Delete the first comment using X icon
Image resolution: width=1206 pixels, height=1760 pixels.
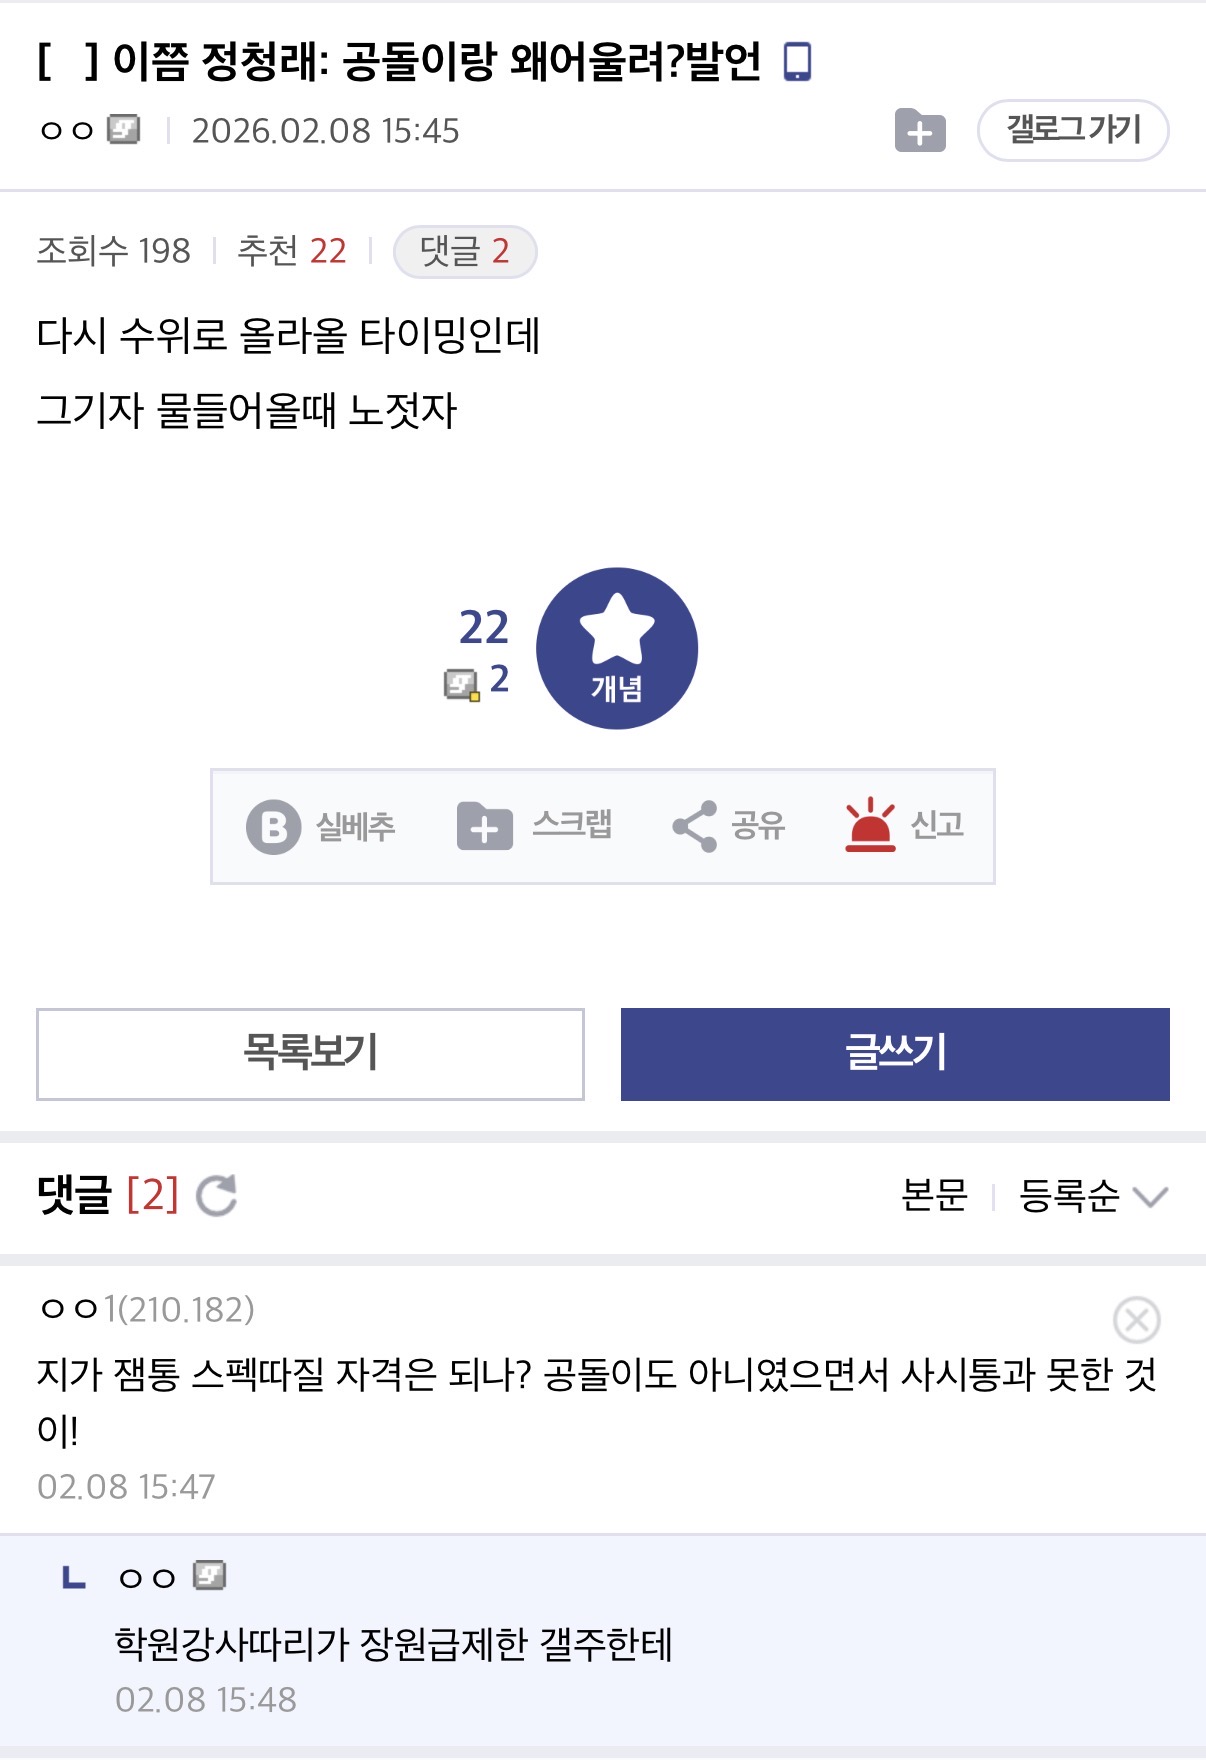click(x=1136, y=1320)
